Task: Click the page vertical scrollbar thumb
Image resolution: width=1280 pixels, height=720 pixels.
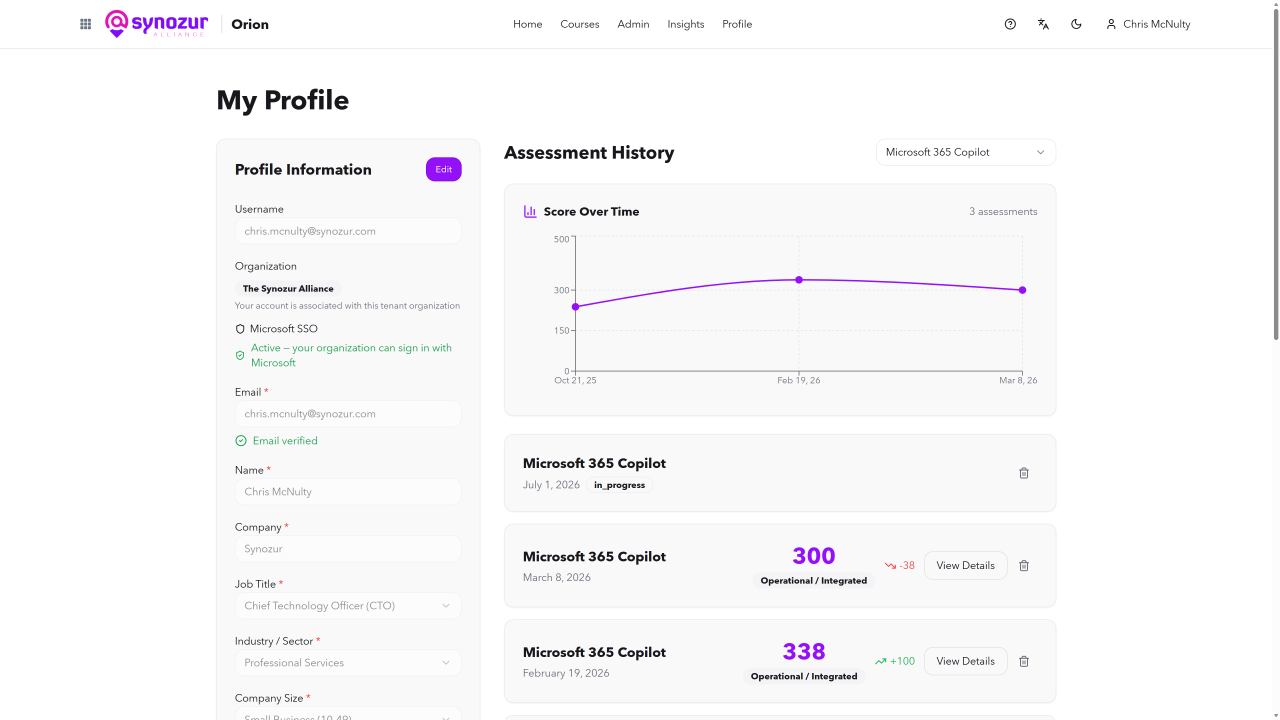Action: click(1276, 175)
